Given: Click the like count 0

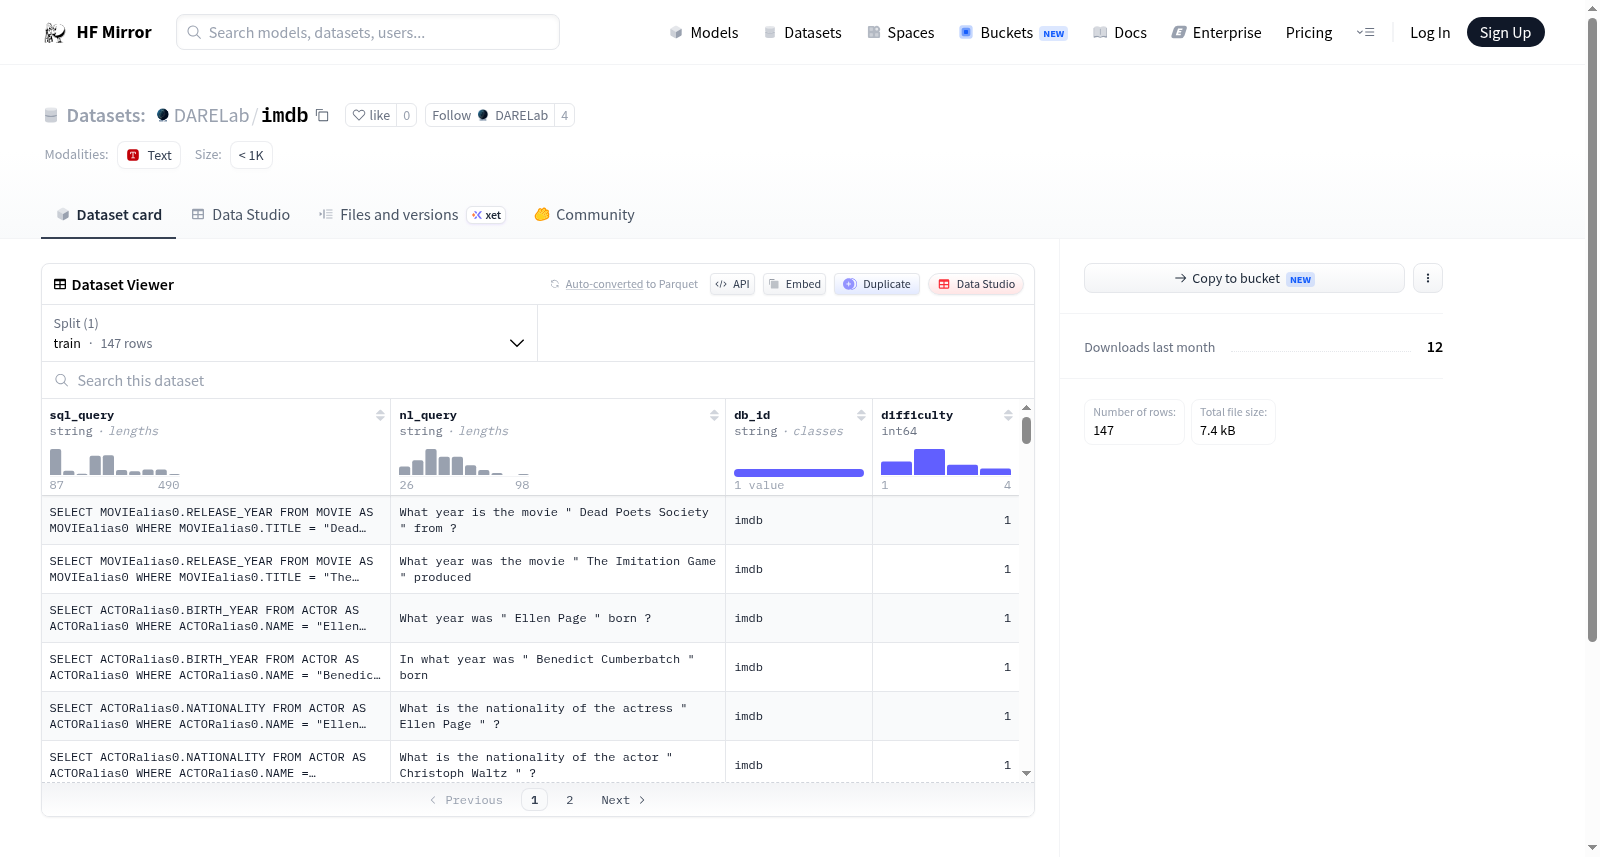Looking at the screenshot, I should pos(407,116).
